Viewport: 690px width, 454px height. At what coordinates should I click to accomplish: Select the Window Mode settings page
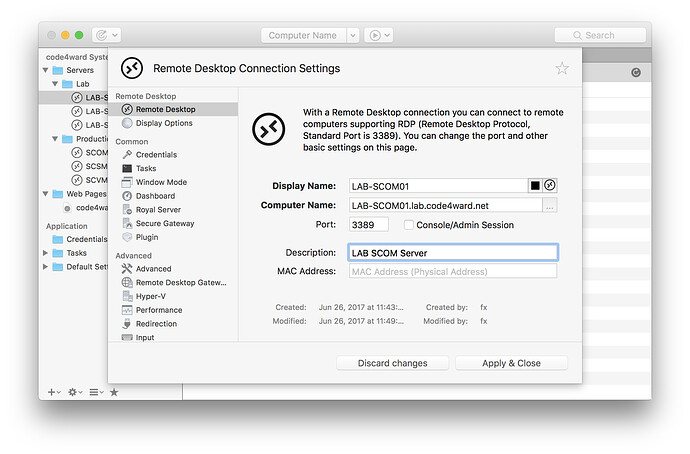coord(161,183)
